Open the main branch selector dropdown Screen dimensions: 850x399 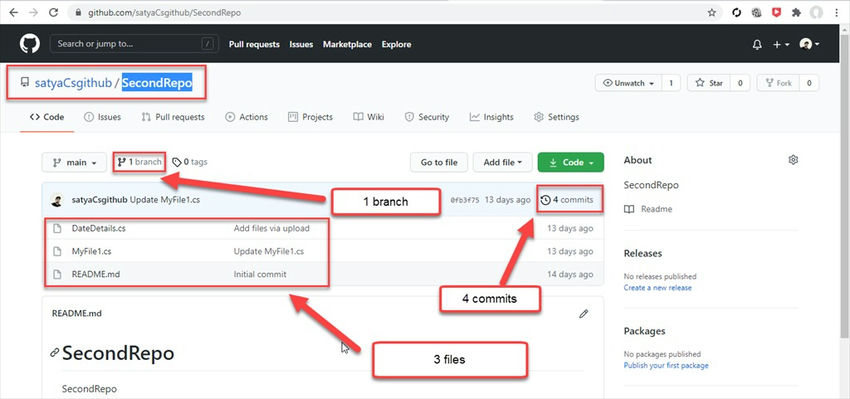coord(74,163)
